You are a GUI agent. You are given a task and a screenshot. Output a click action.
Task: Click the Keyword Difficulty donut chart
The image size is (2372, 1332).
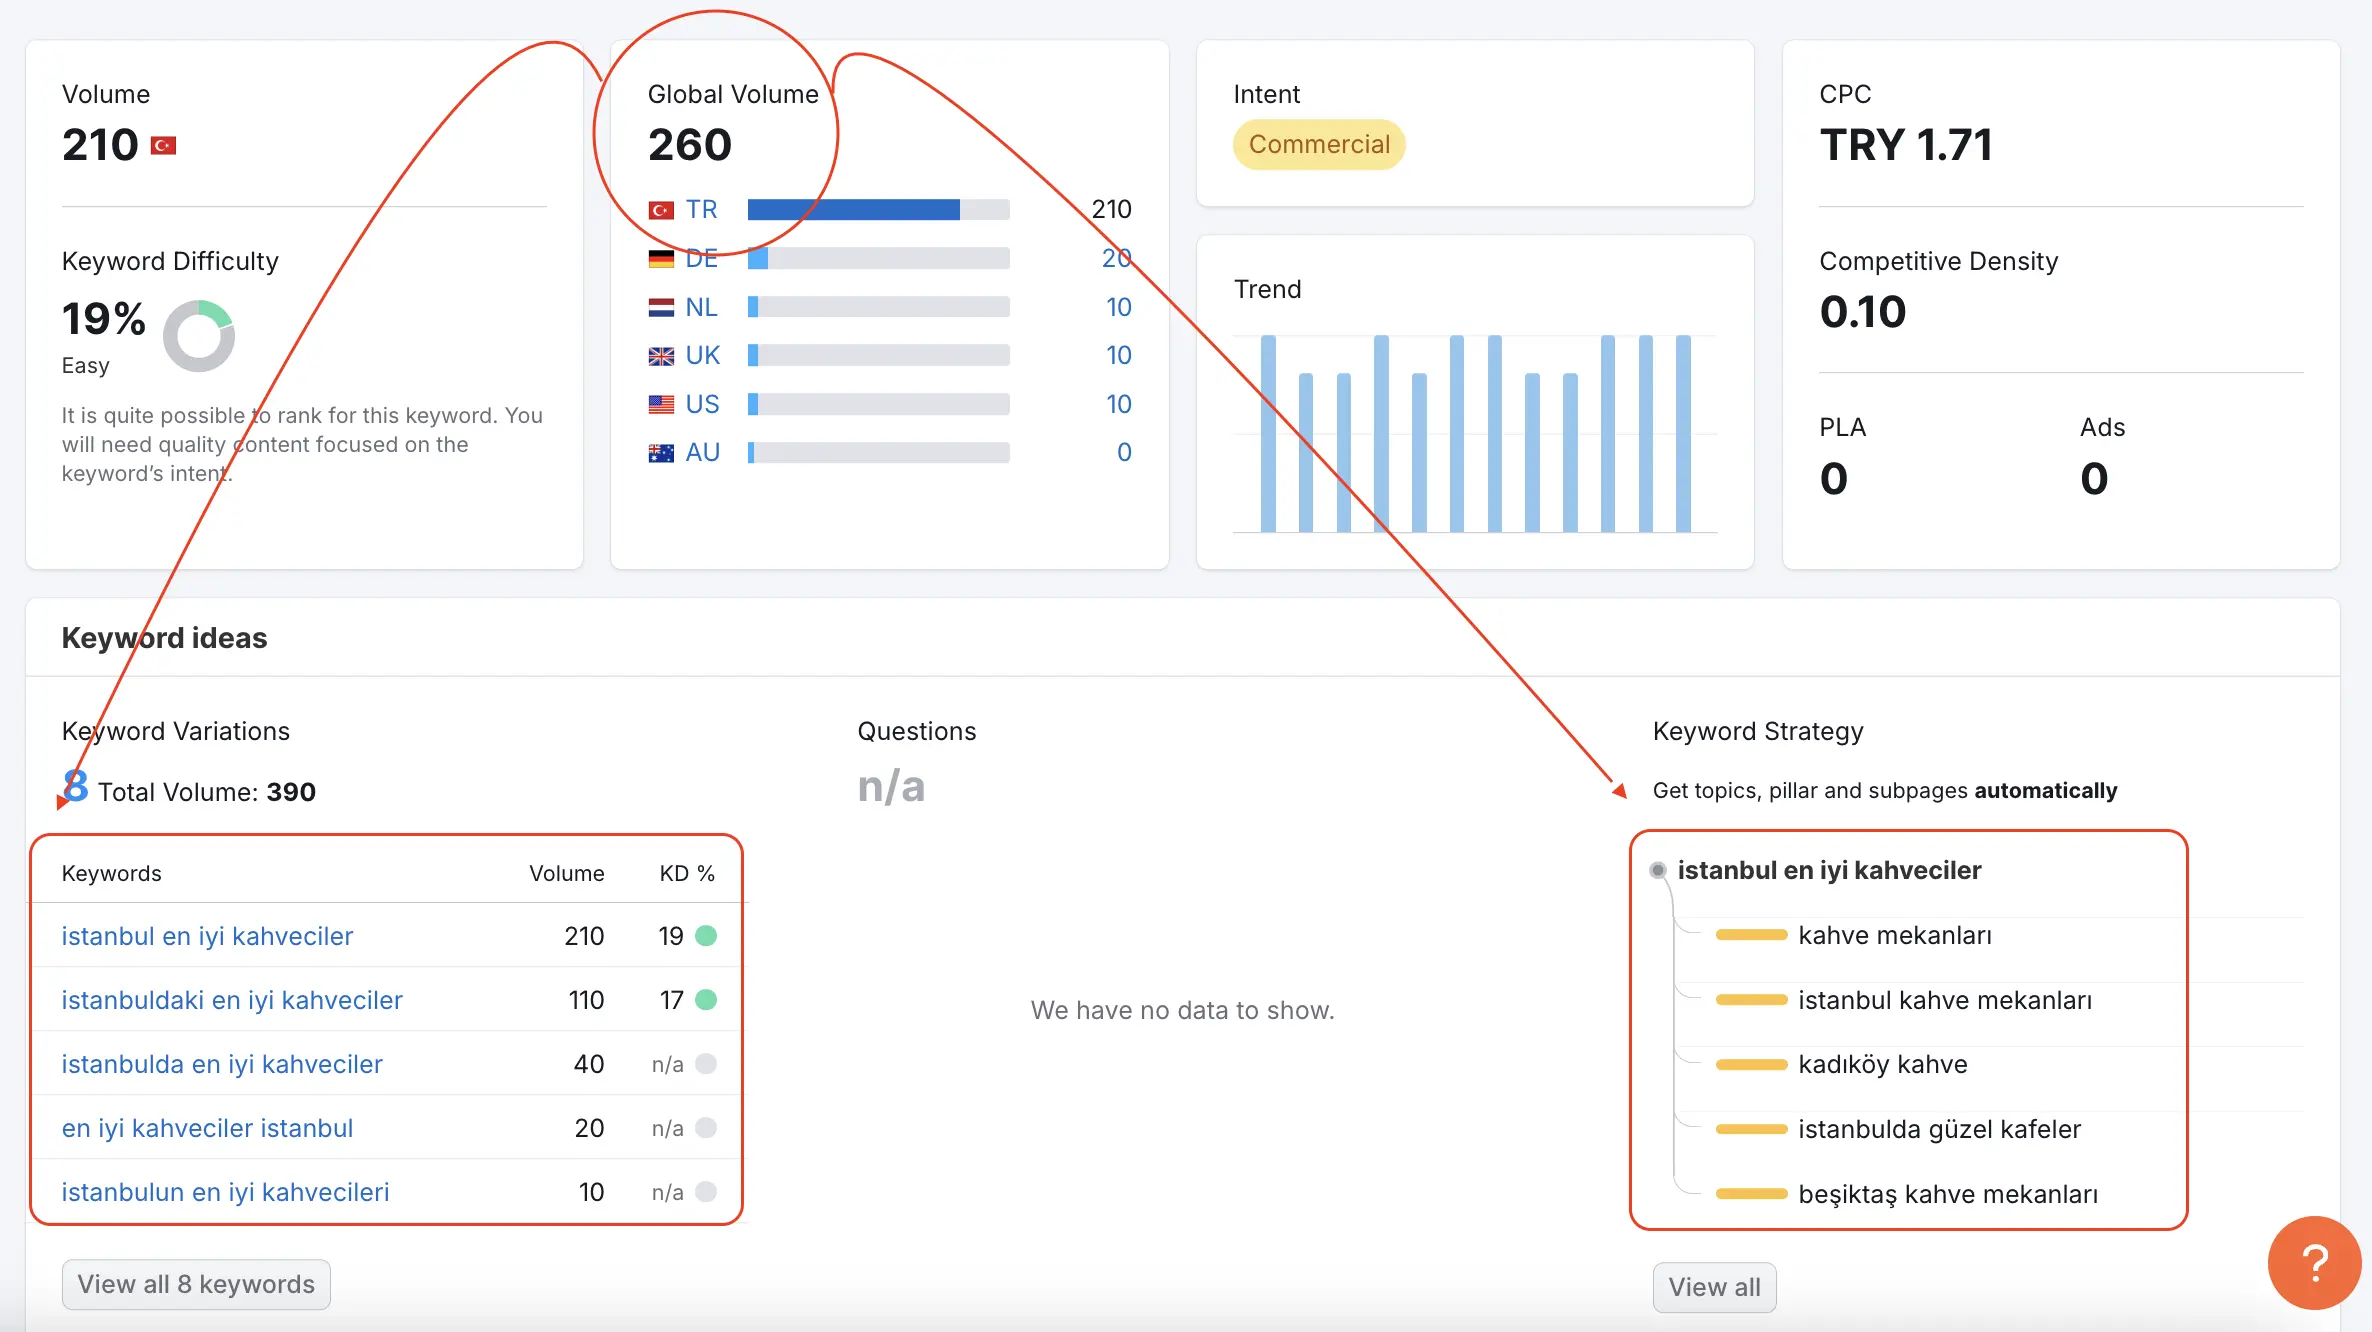(199, 336)
